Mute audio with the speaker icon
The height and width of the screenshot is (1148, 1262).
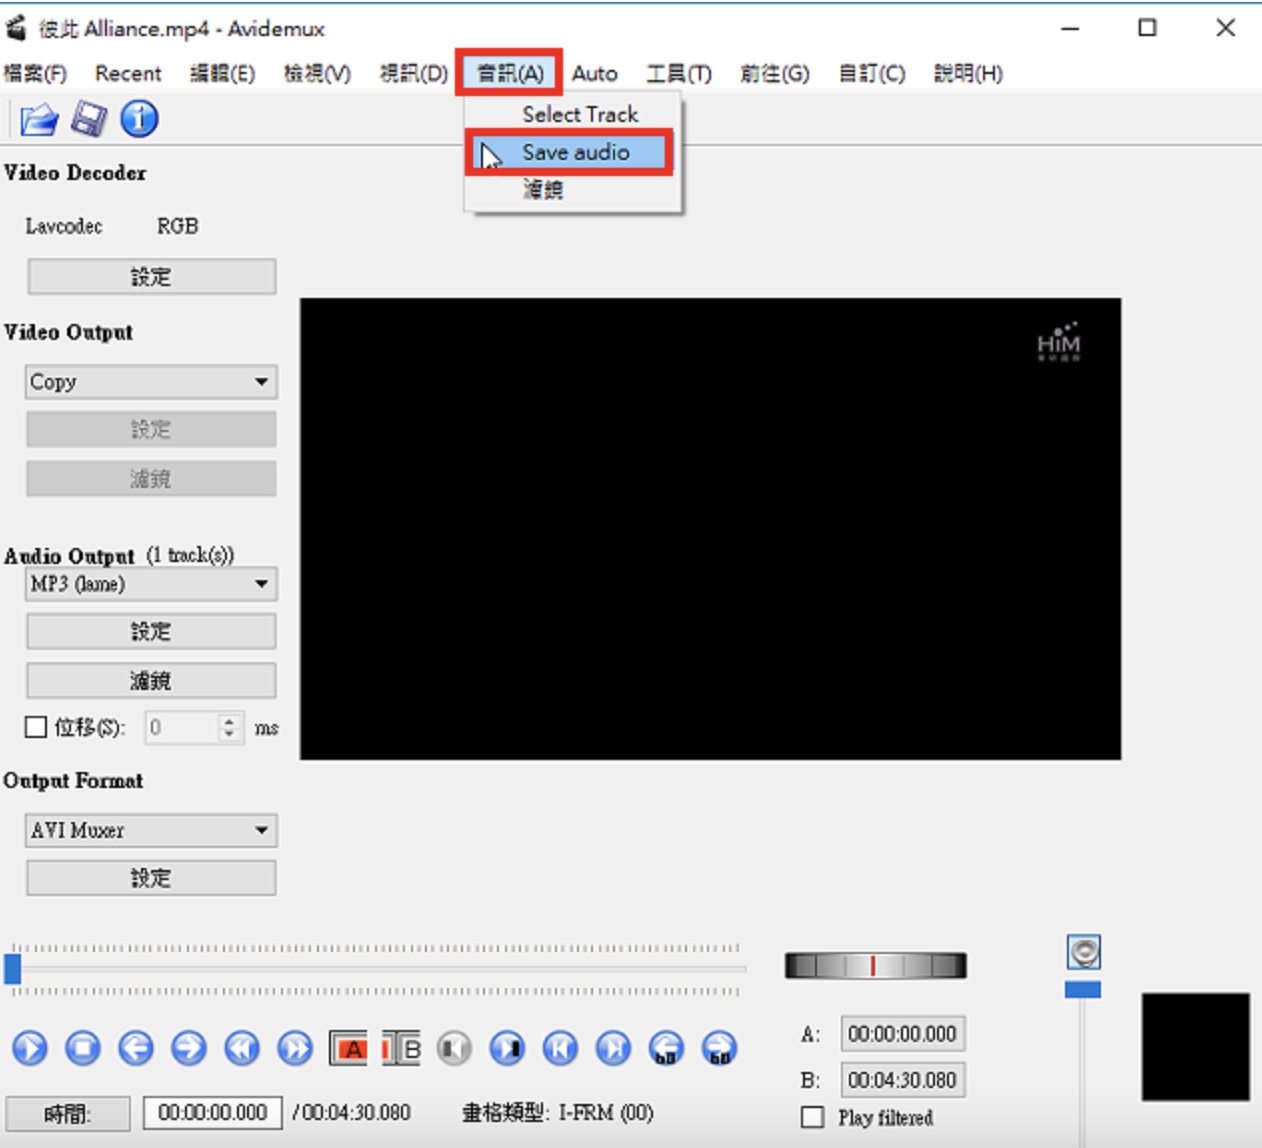(x=1084, y=952)
